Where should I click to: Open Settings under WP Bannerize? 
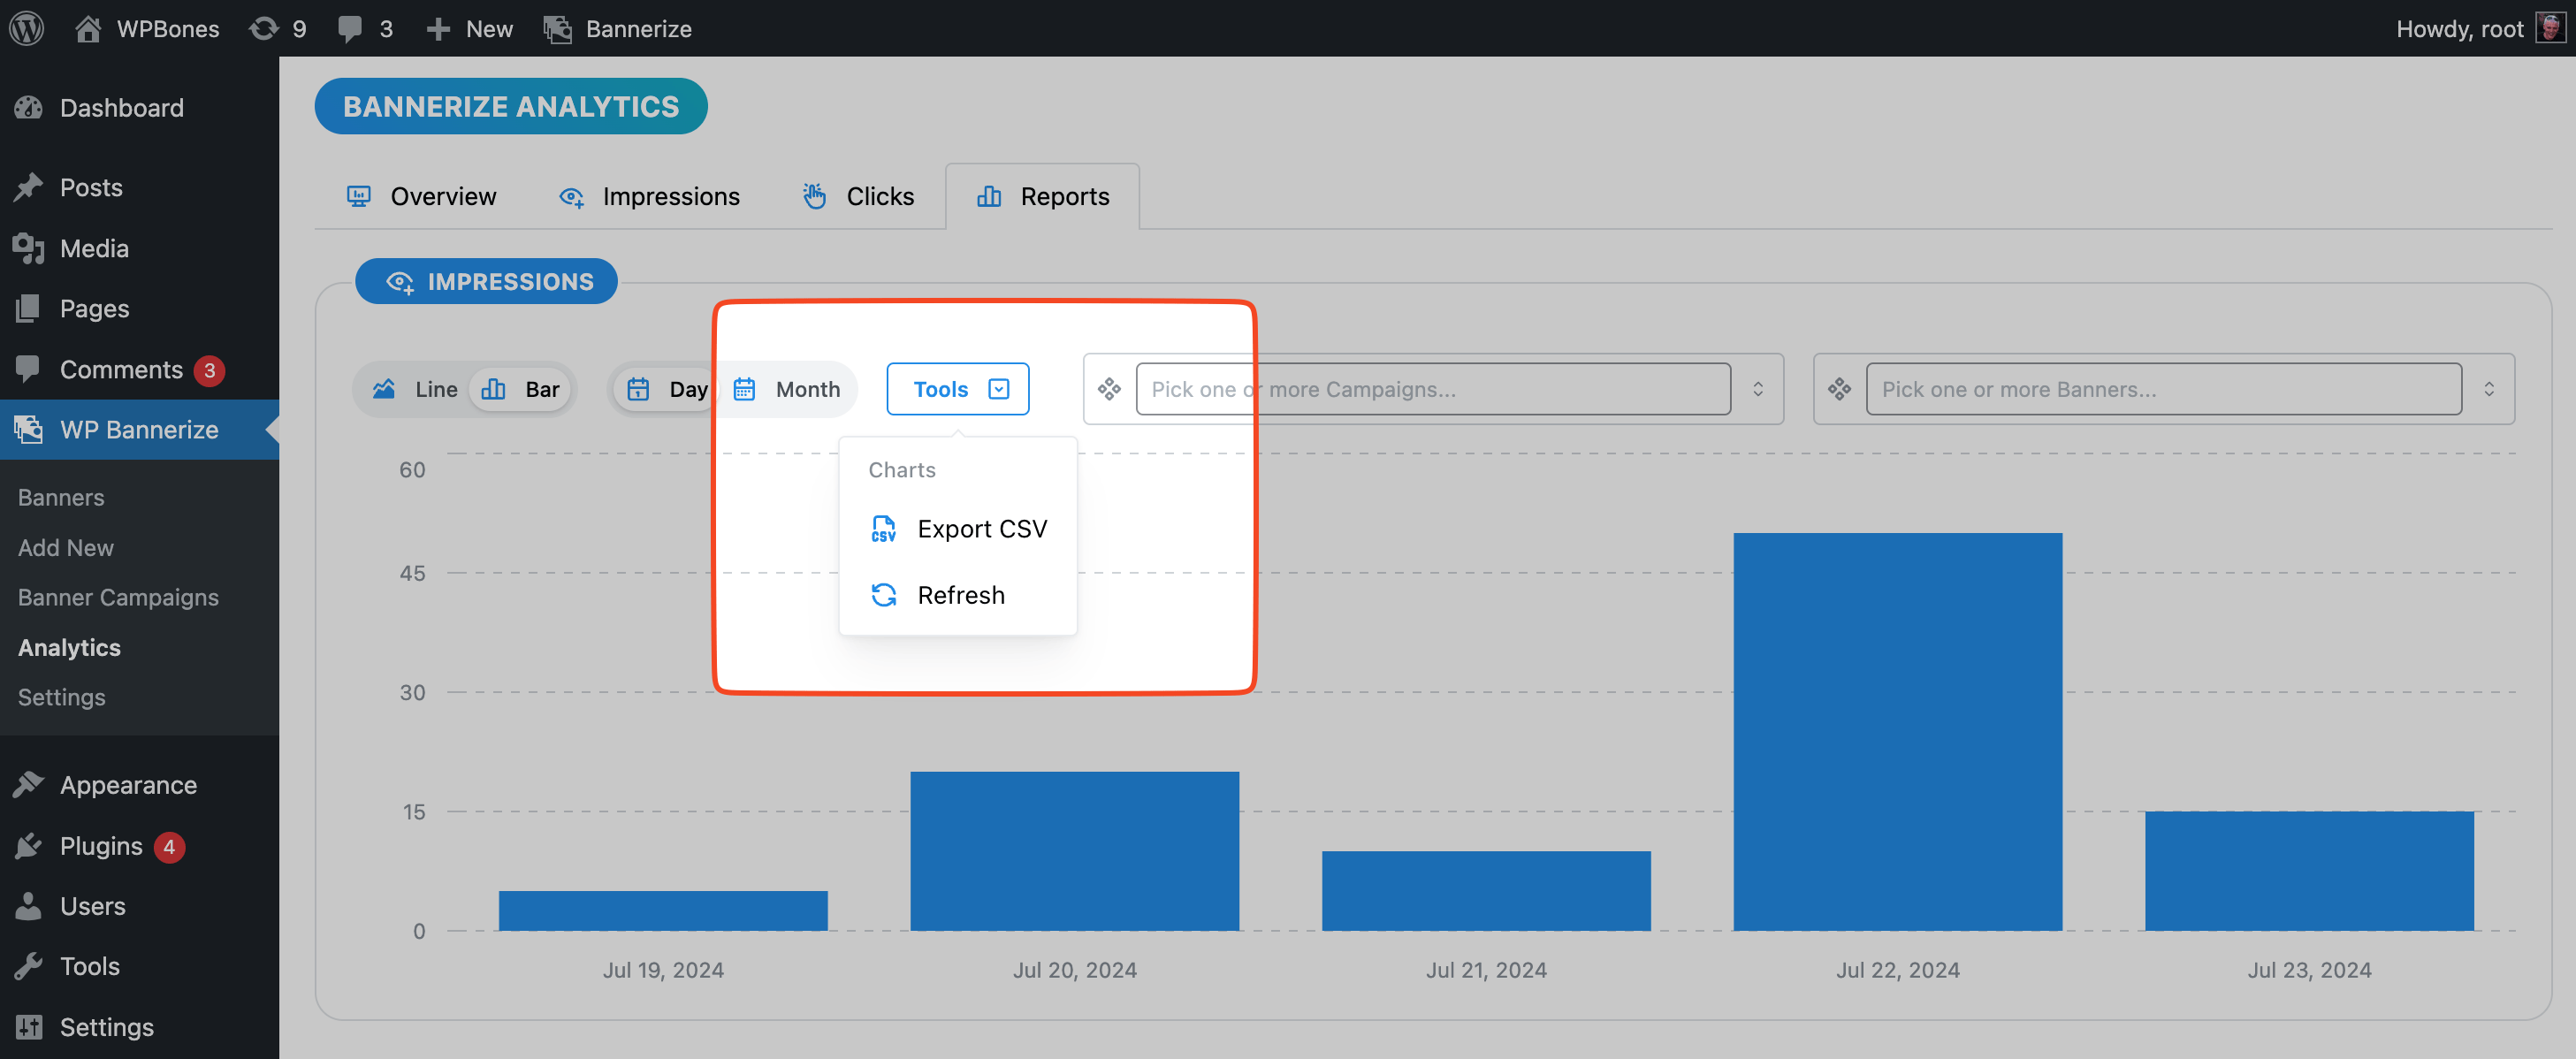61,697
